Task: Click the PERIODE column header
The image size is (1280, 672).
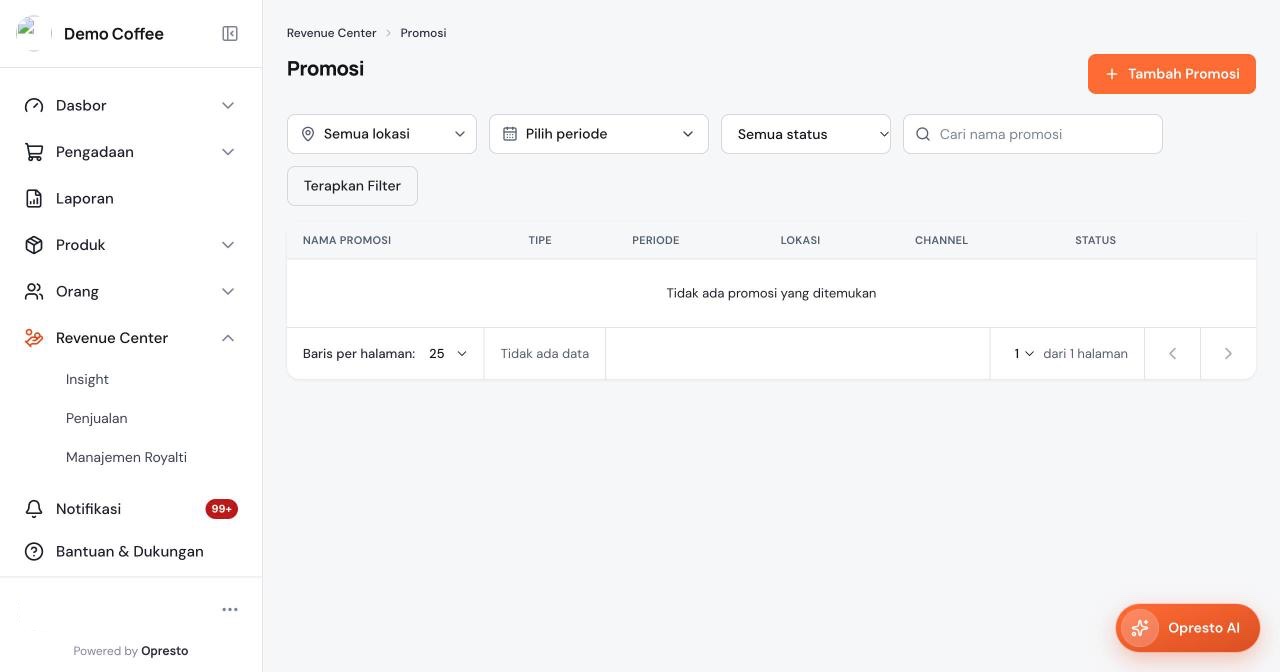Action: (656, 240)
